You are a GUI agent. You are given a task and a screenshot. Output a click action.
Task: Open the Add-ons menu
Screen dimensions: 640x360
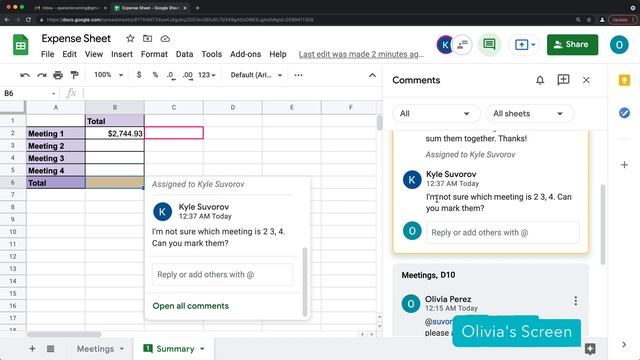245,54
